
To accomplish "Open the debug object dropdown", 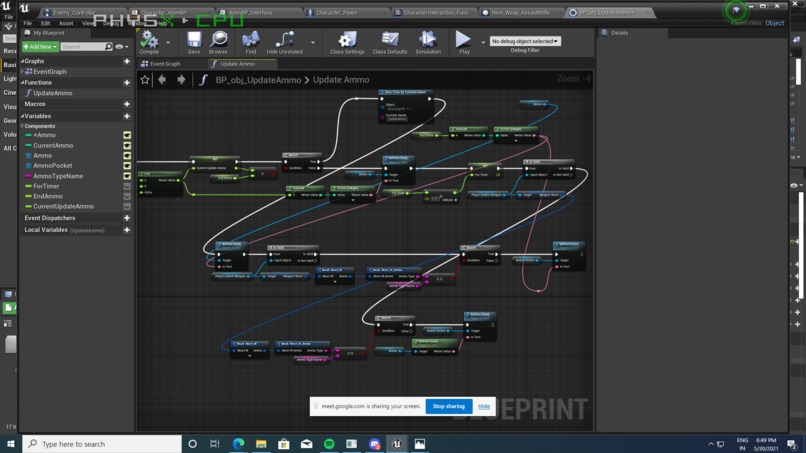I will coord(525,41).
